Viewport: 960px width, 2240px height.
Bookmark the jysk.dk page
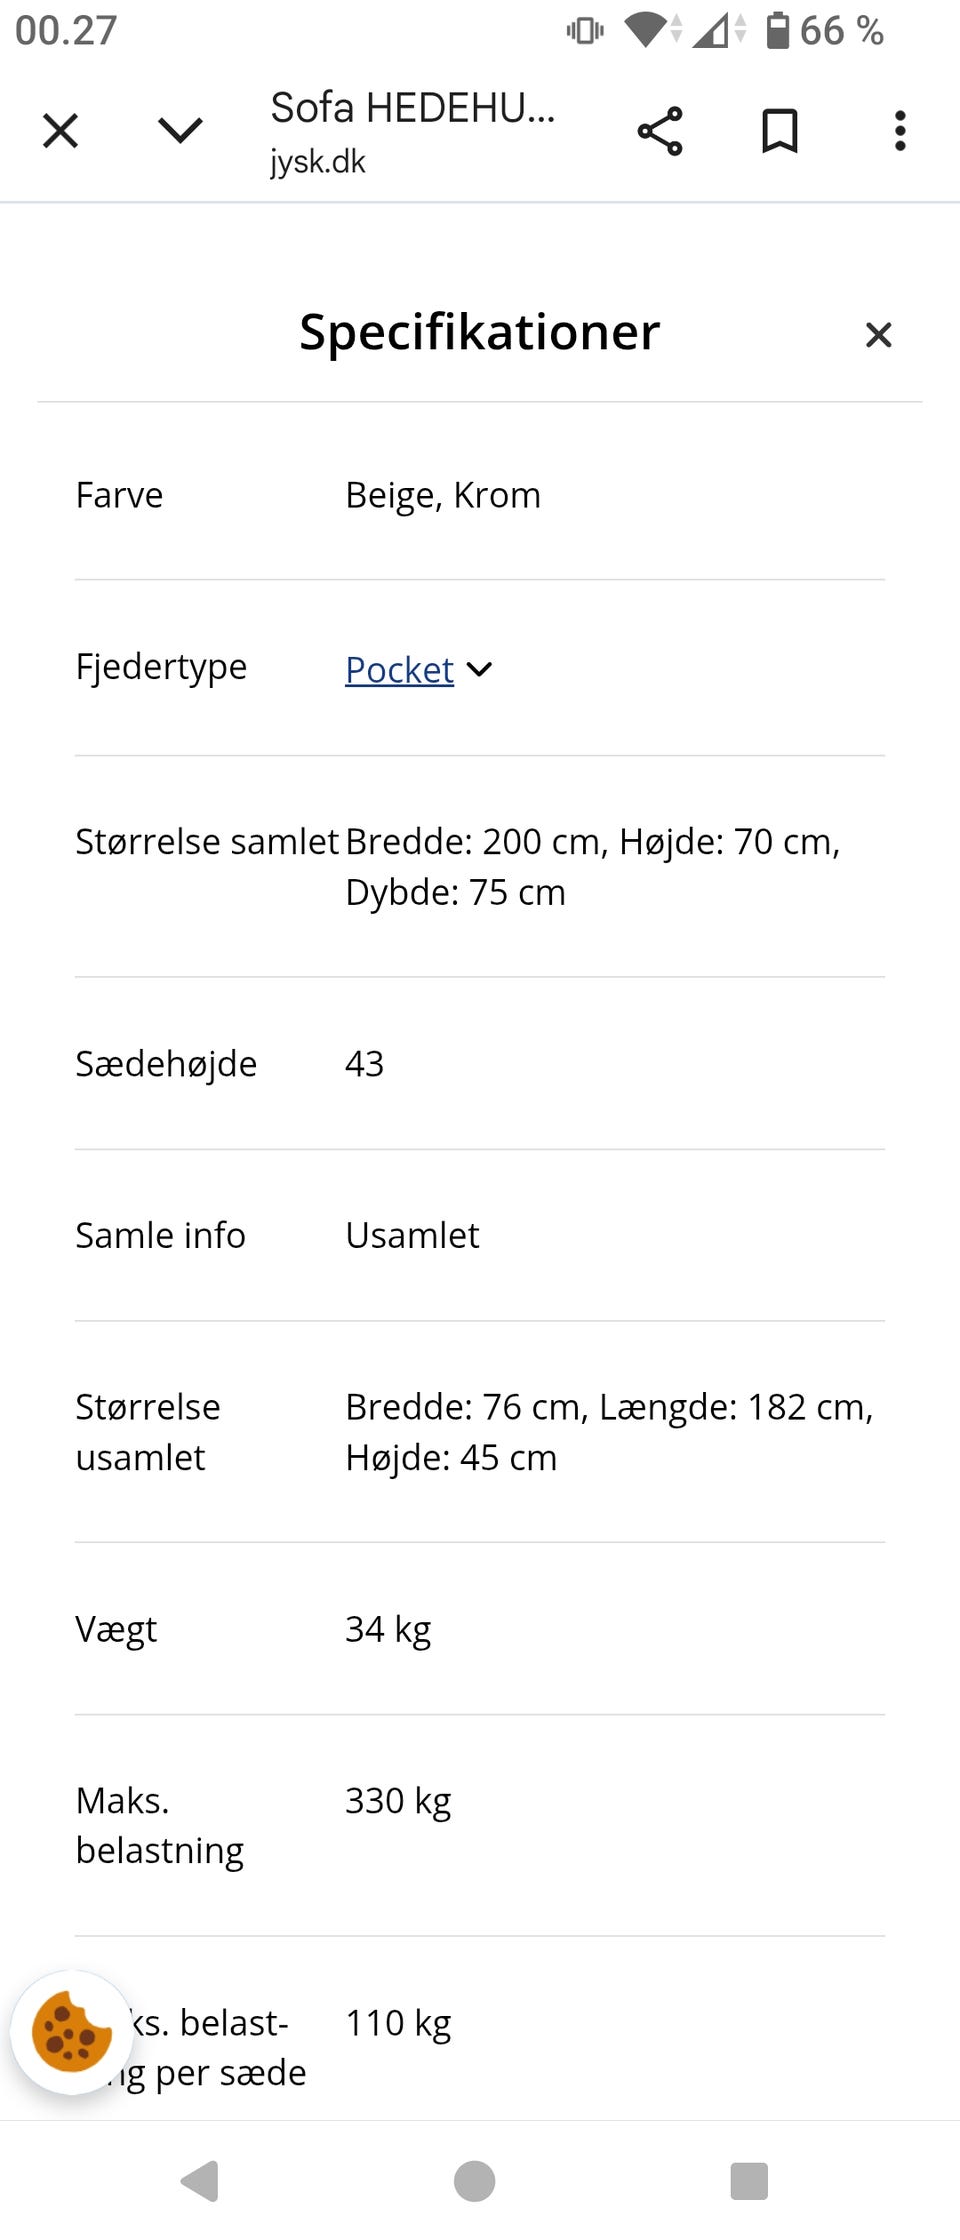[x=779, y=130]
